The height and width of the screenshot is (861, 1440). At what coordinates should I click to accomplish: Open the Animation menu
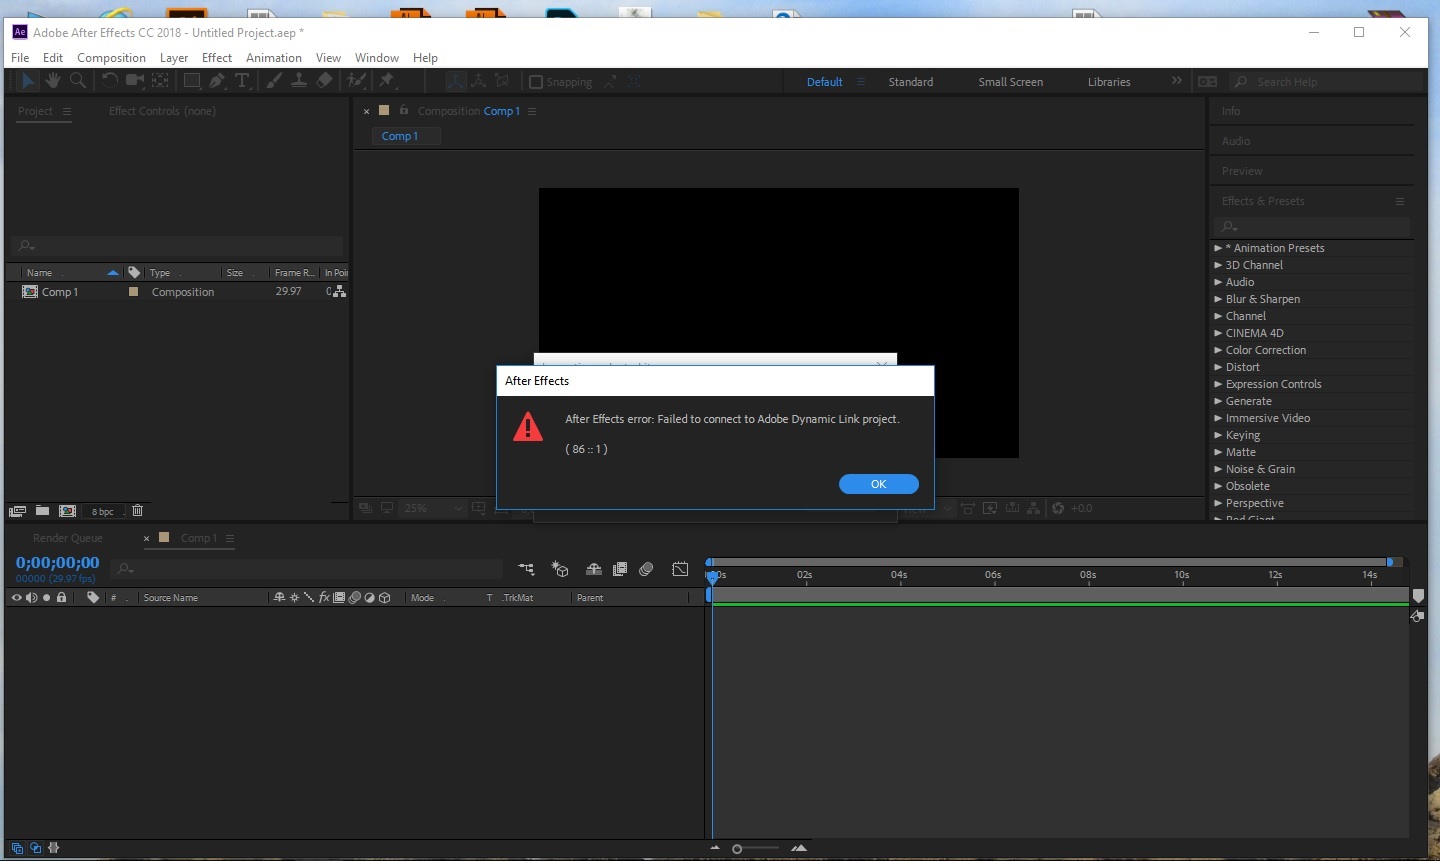coord(274,57)
